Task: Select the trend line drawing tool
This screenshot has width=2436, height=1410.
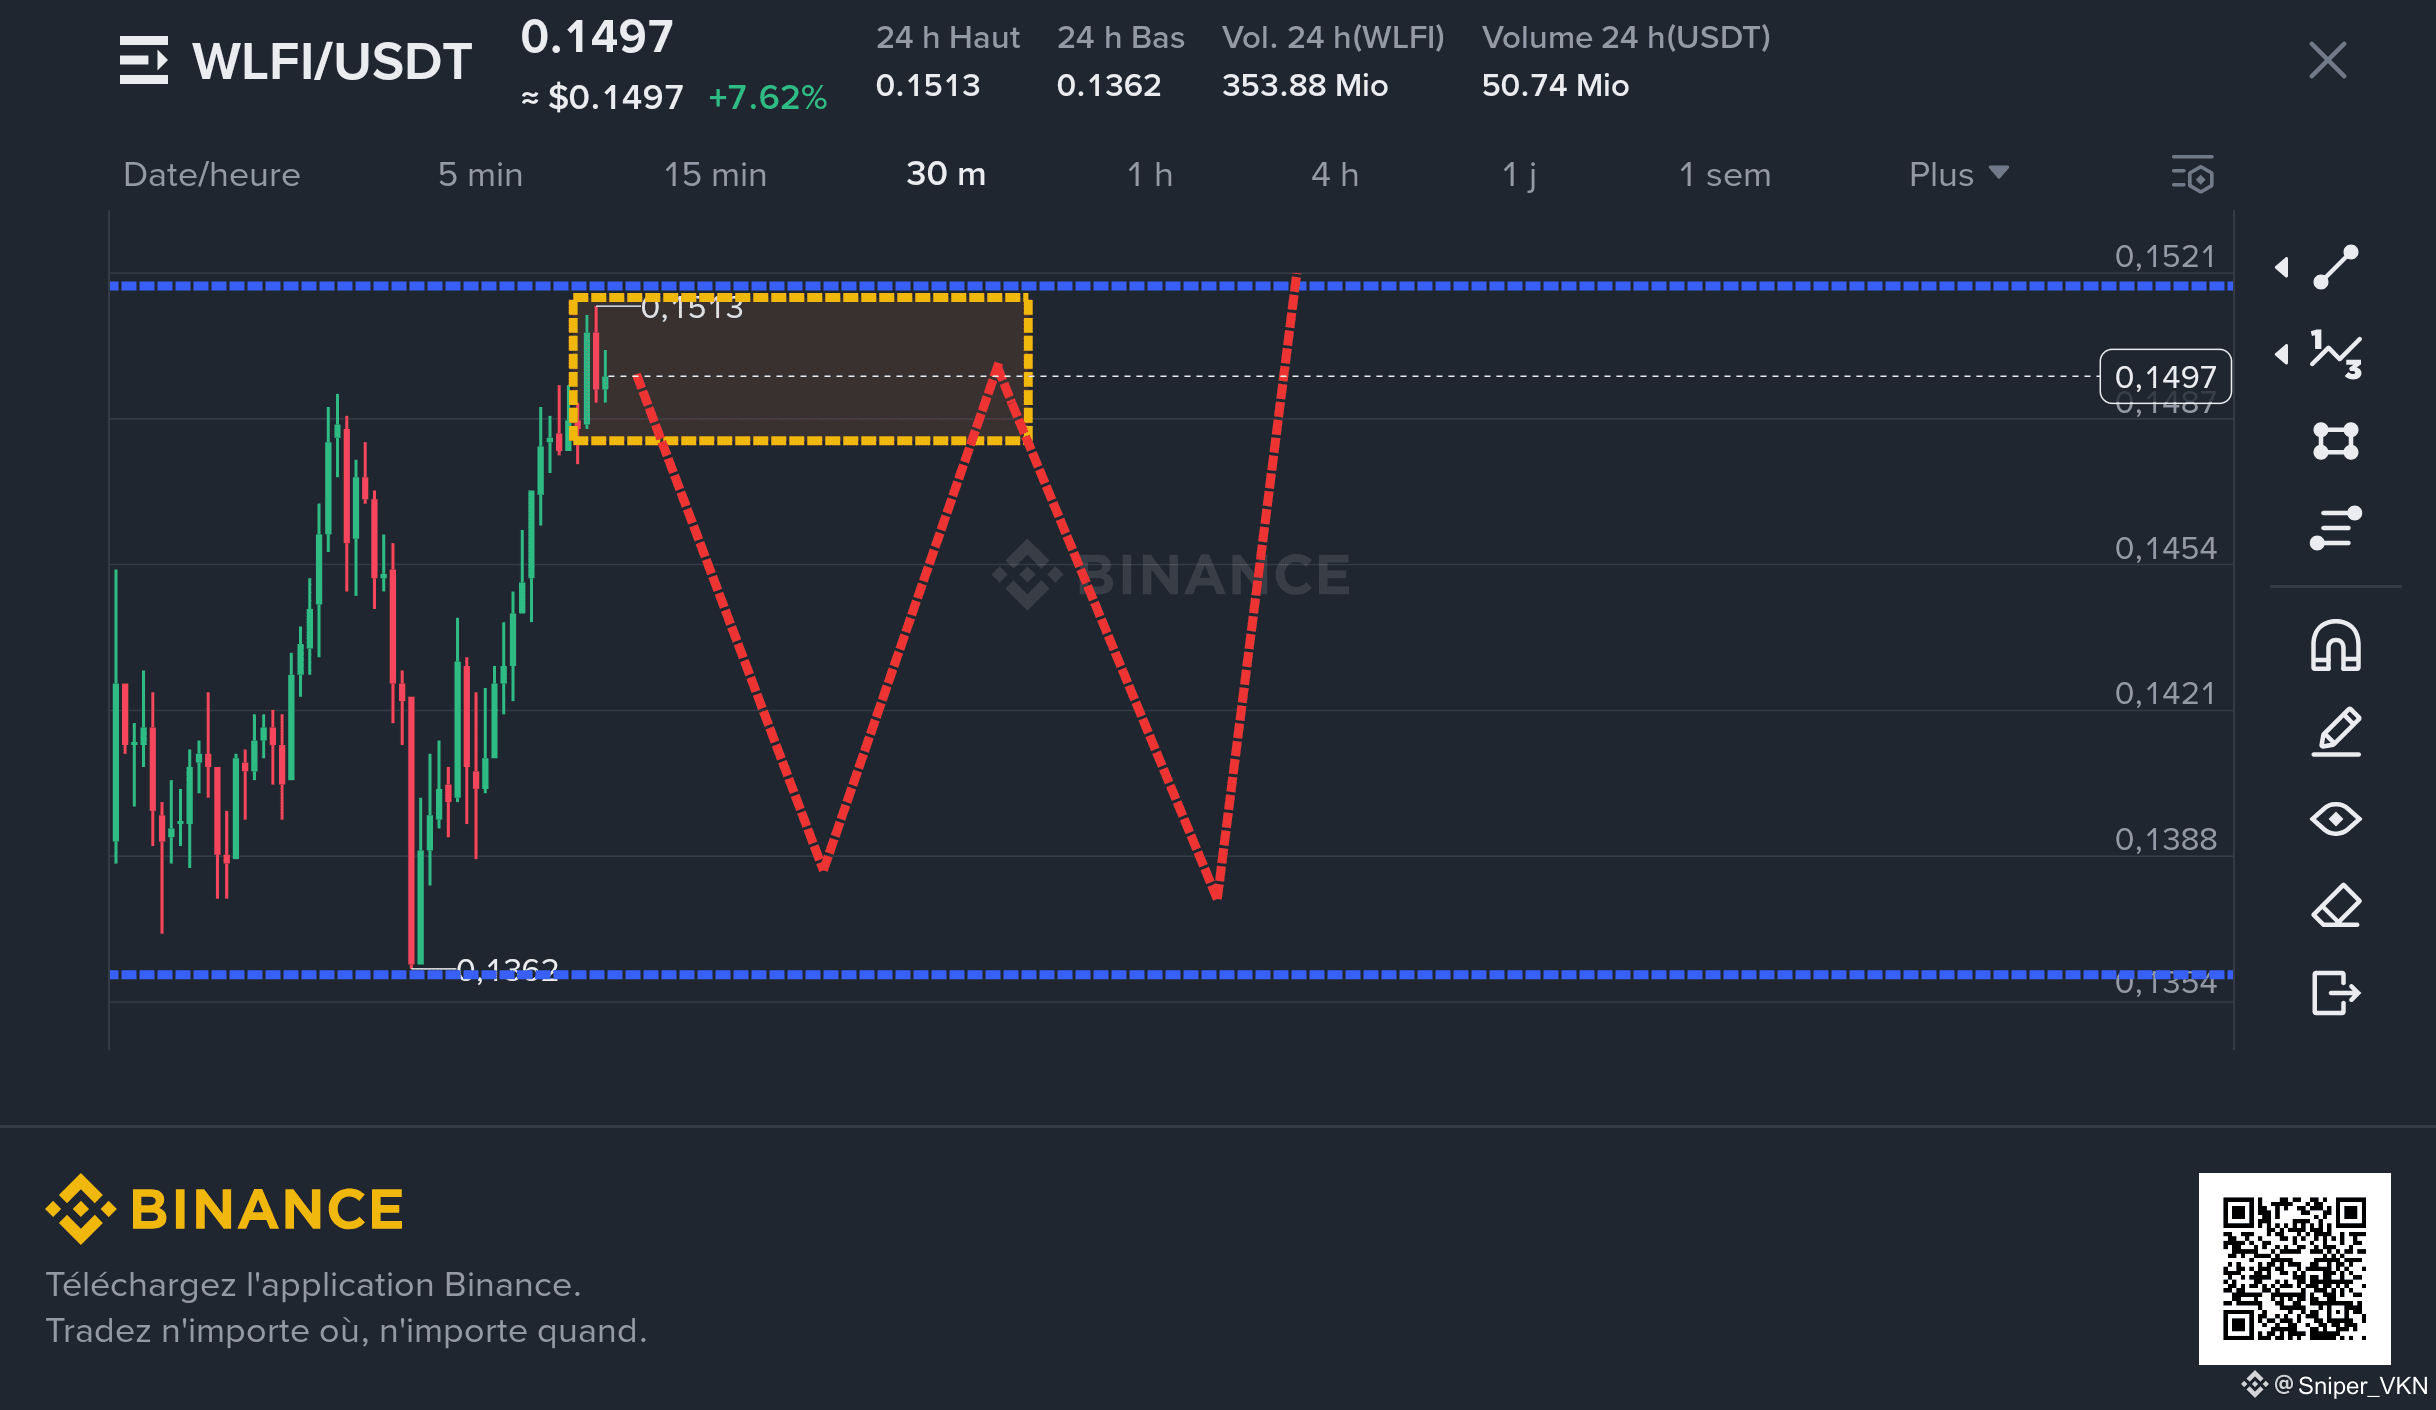Action: 2336,267
